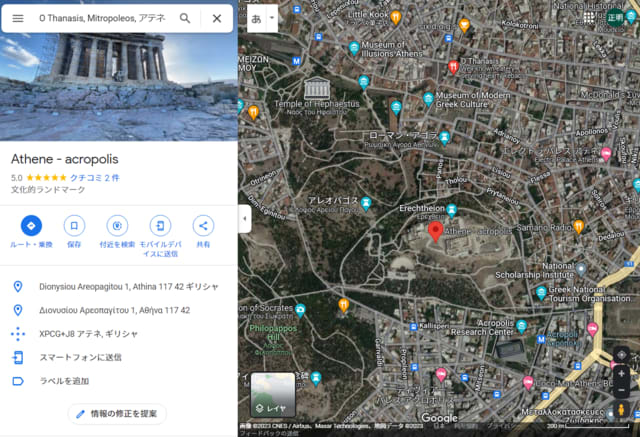
Task: Click the share (共有) icon
Action: point(203,225)
